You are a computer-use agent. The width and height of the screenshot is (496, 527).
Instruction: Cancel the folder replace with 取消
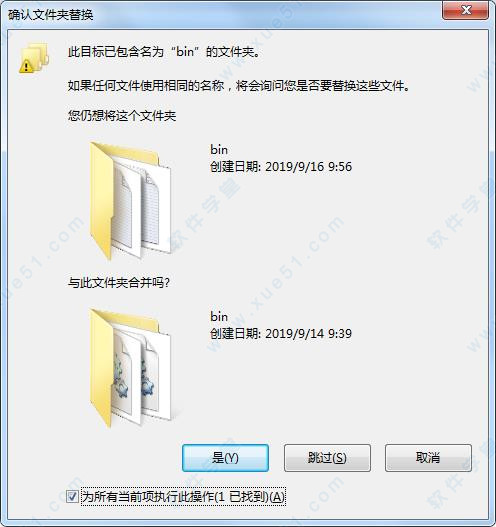point(428,458)
